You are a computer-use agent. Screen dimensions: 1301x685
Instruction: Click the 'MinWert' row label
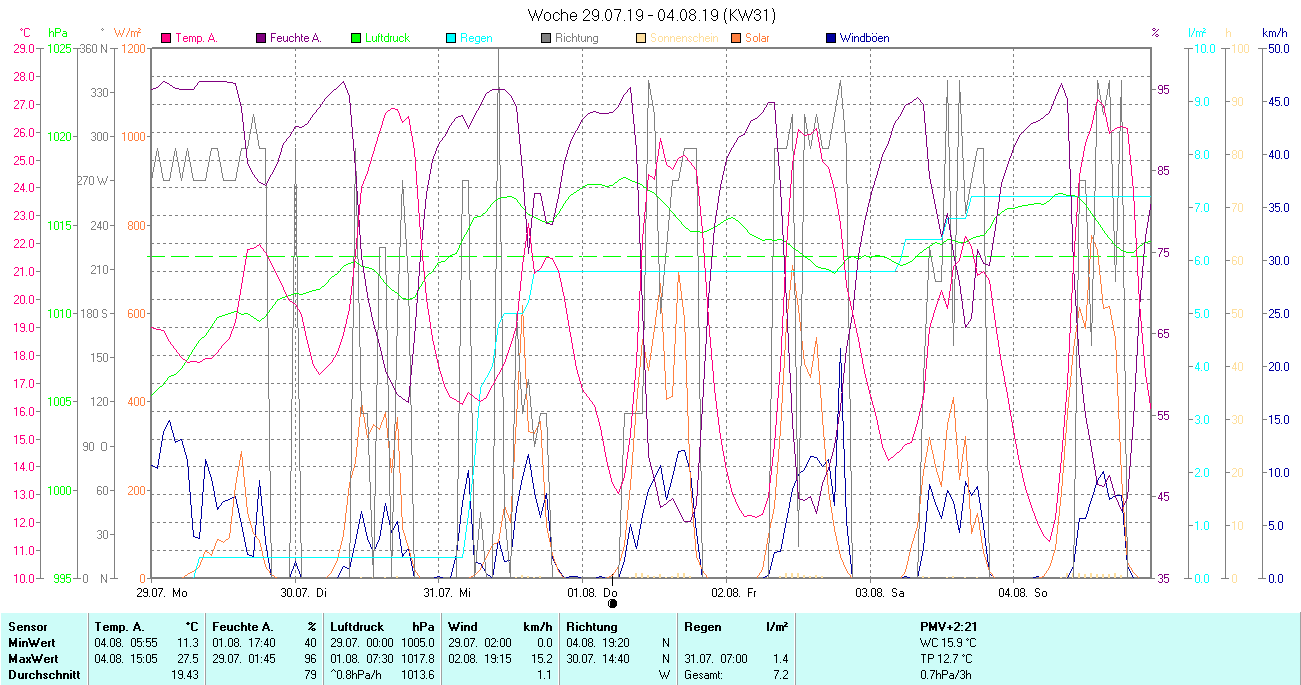point(31,642)
